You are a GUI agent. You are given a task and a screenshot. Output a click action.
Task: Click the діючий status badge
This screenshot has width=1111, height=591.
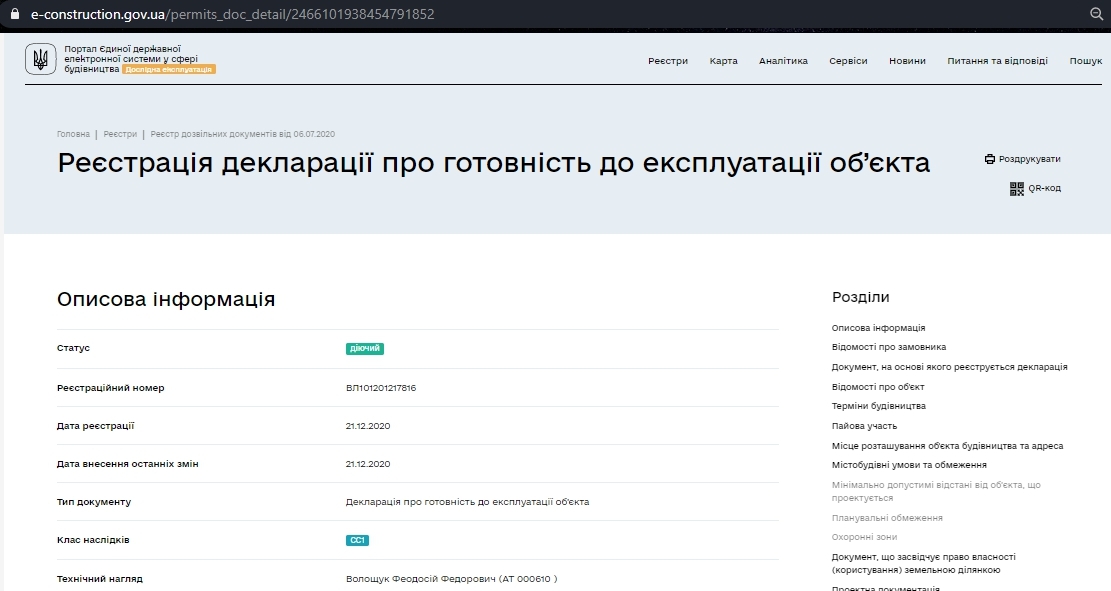tap(365, 349)
